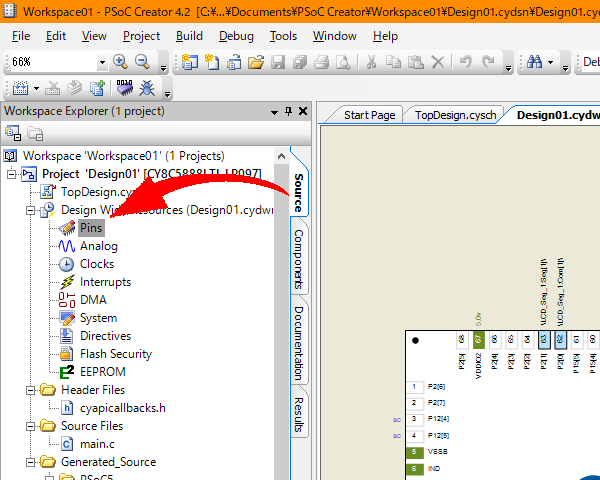
Task: Click the Zoom In magnifier icon
Action: tap(120, 62)
